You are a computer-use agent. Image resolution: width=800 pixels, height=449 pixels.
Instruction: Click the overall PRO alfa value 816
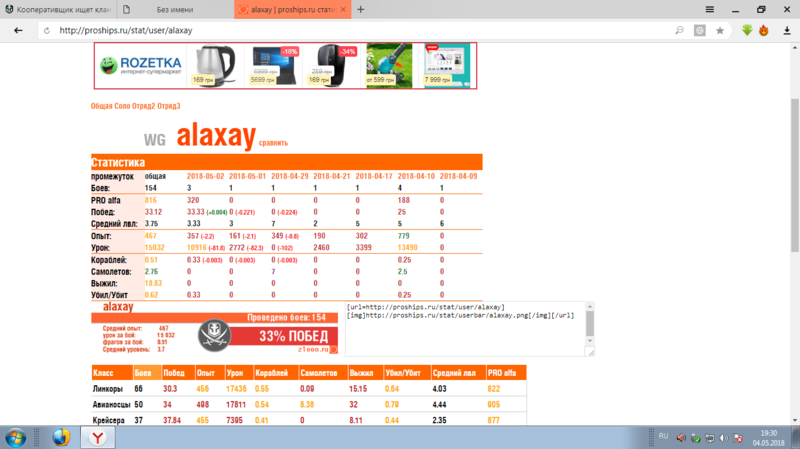pos(151,200)
